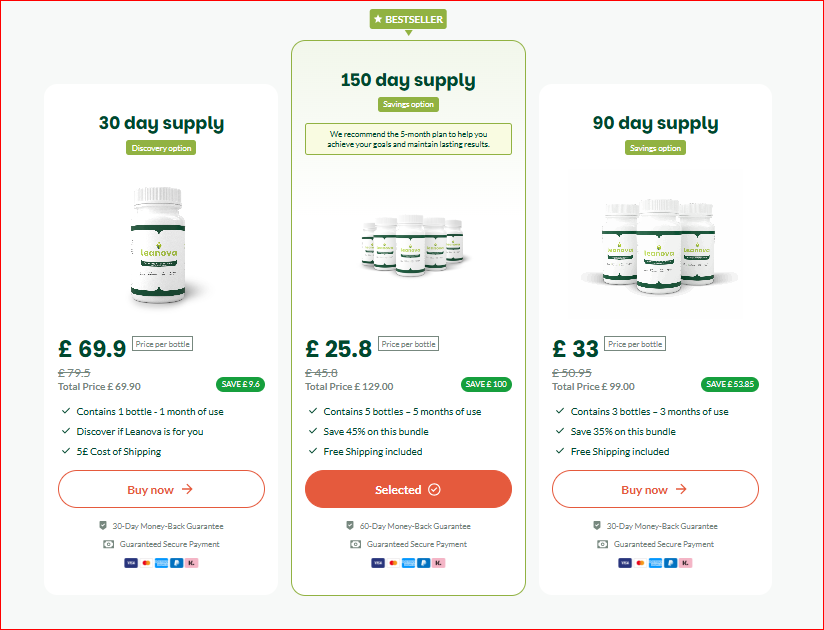The height and width of the screenshot is (630, 824).
Task: Click the SAVE £ 100 badge
Action: pyautogui.click(x=486, y=385)
